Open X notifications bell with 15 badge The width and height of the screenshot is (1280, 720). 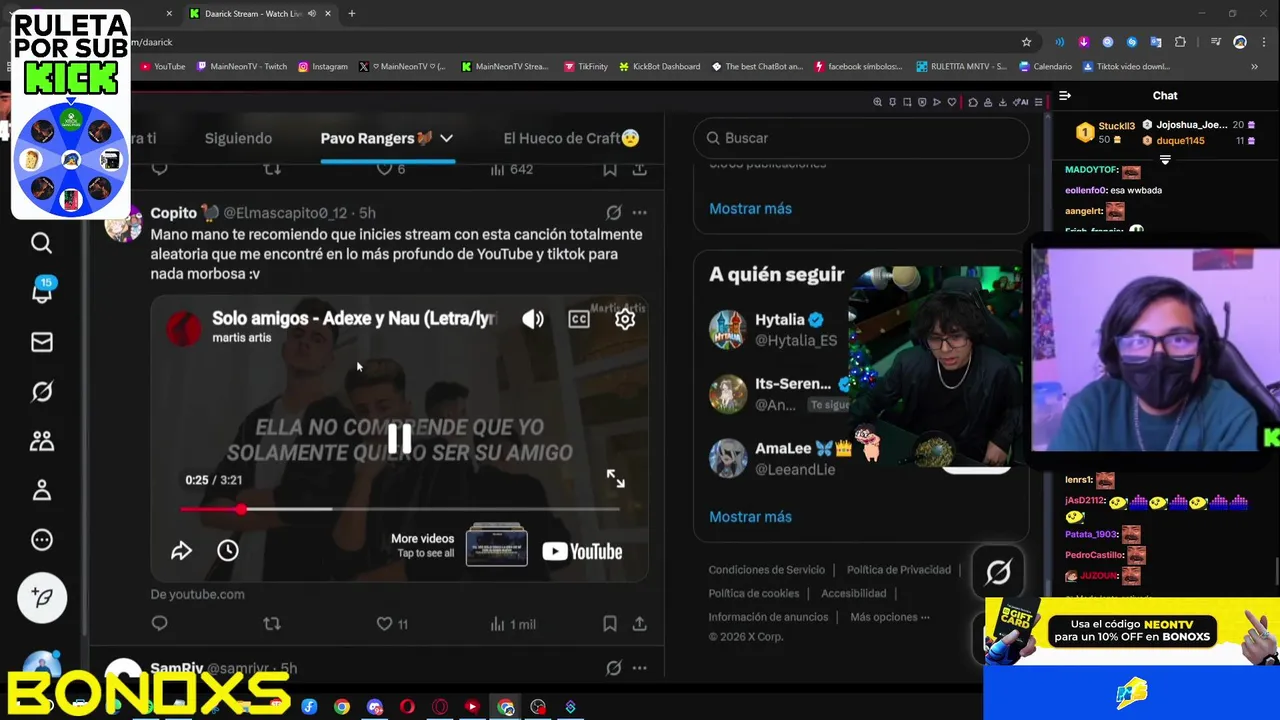click(42, 291)
